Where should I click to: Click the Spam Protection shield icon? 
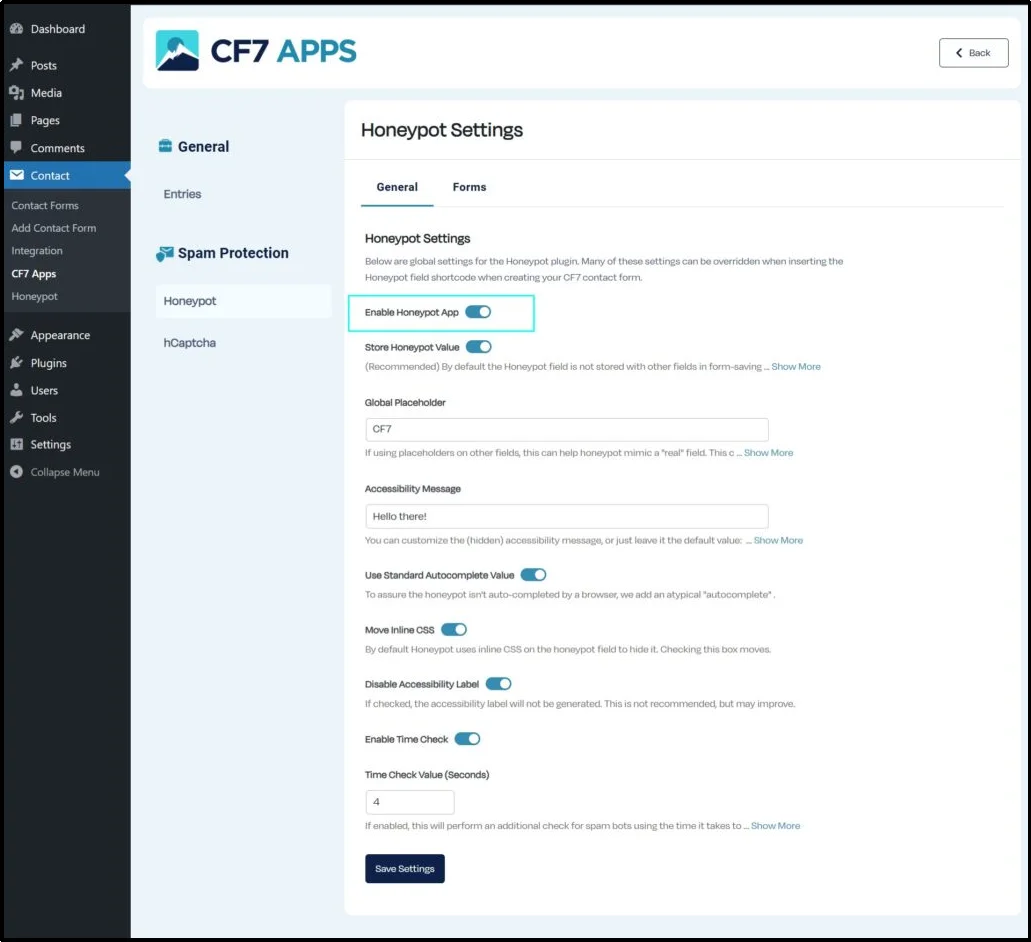click(163, 253)
